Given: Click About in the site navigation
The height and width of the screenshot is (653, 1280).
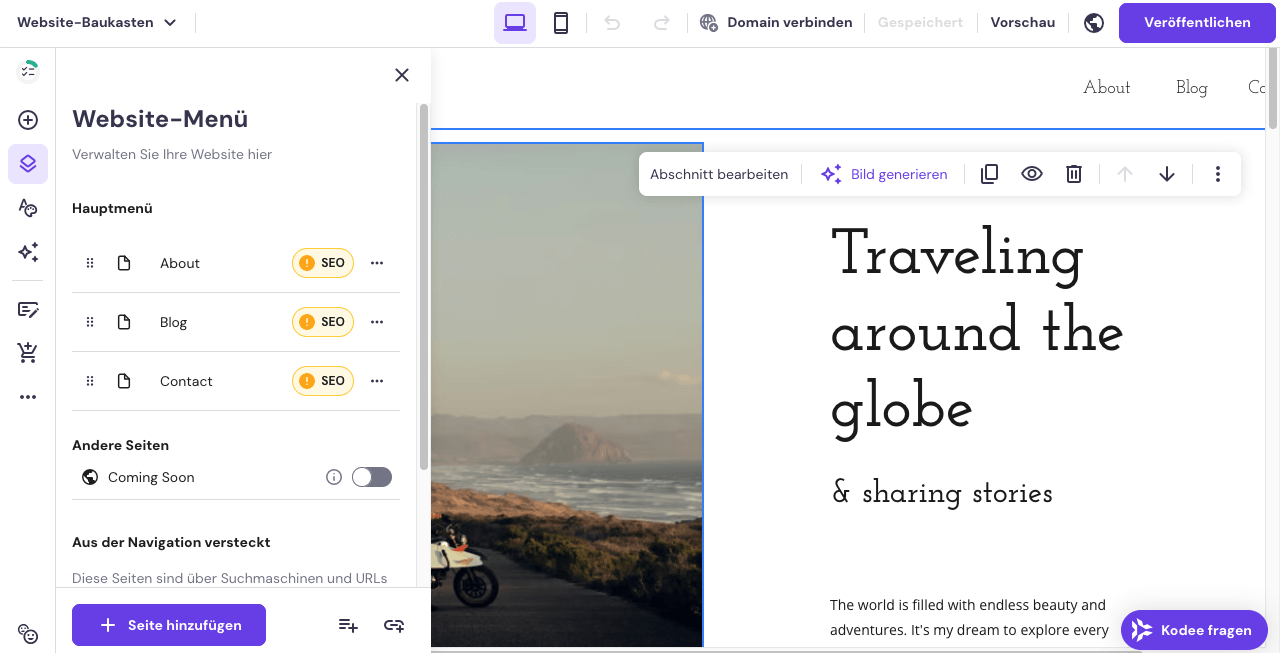Looking at the screenshot, I should [x=1107, y=88].
